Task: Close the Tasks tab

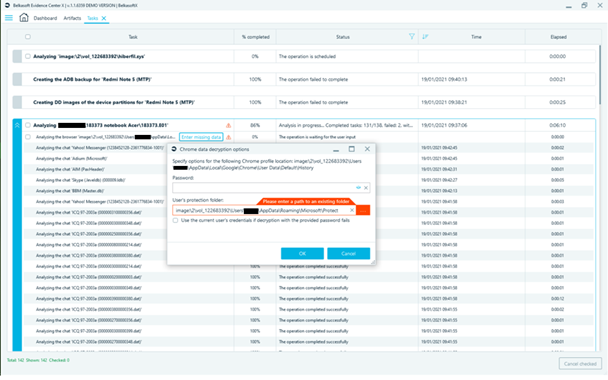Action: (104, 18)
